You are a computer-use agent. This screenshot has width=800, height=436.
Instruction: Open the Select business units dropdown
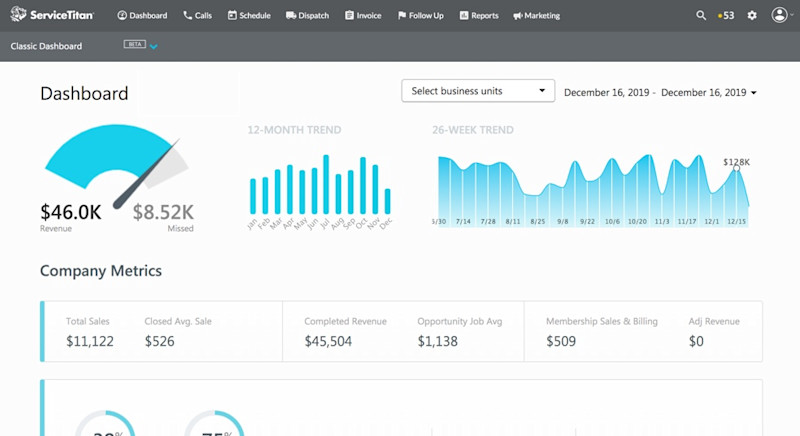pos(478,91)
